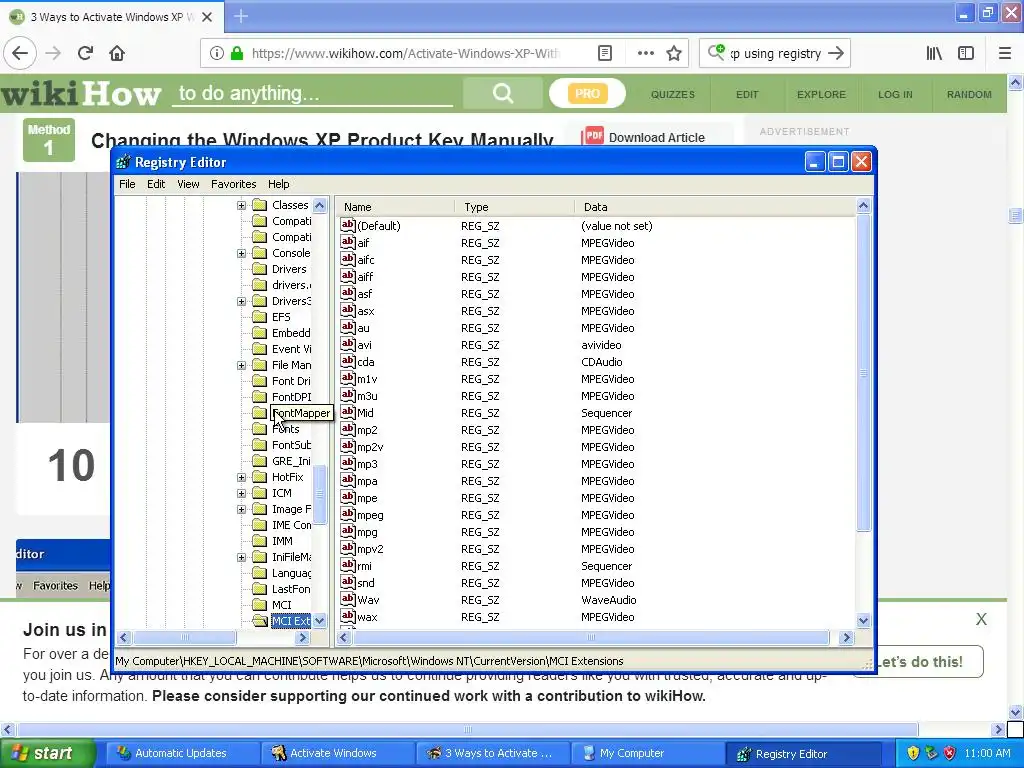Click values pane vertical scrollbar thumb
The image size is (1024, 768).
[863, 372]
